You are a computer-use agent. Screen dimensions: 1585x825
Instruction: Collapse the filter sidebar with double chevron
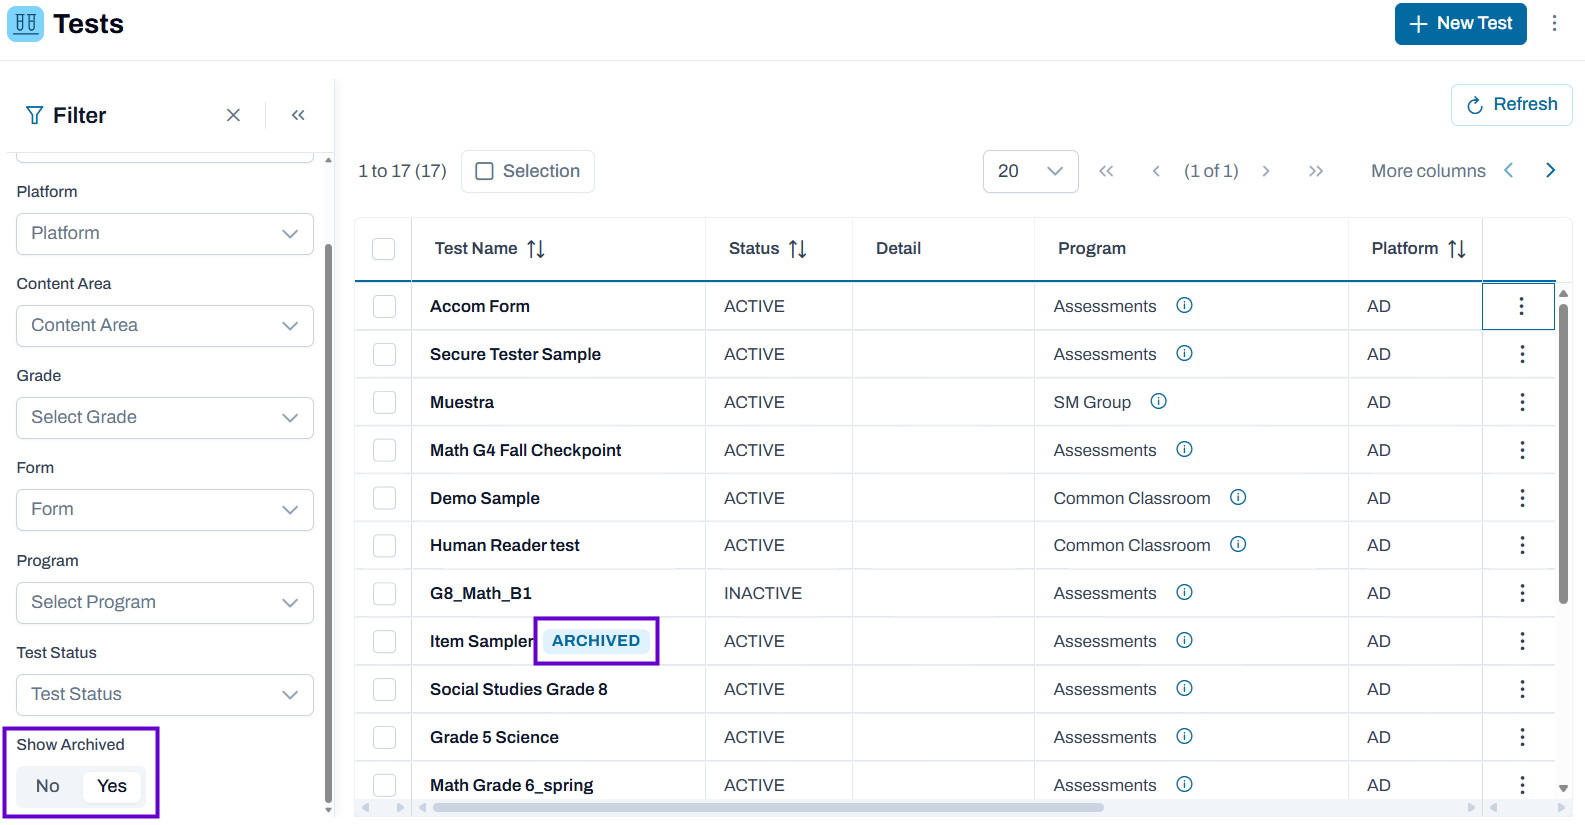coord(298,115)
